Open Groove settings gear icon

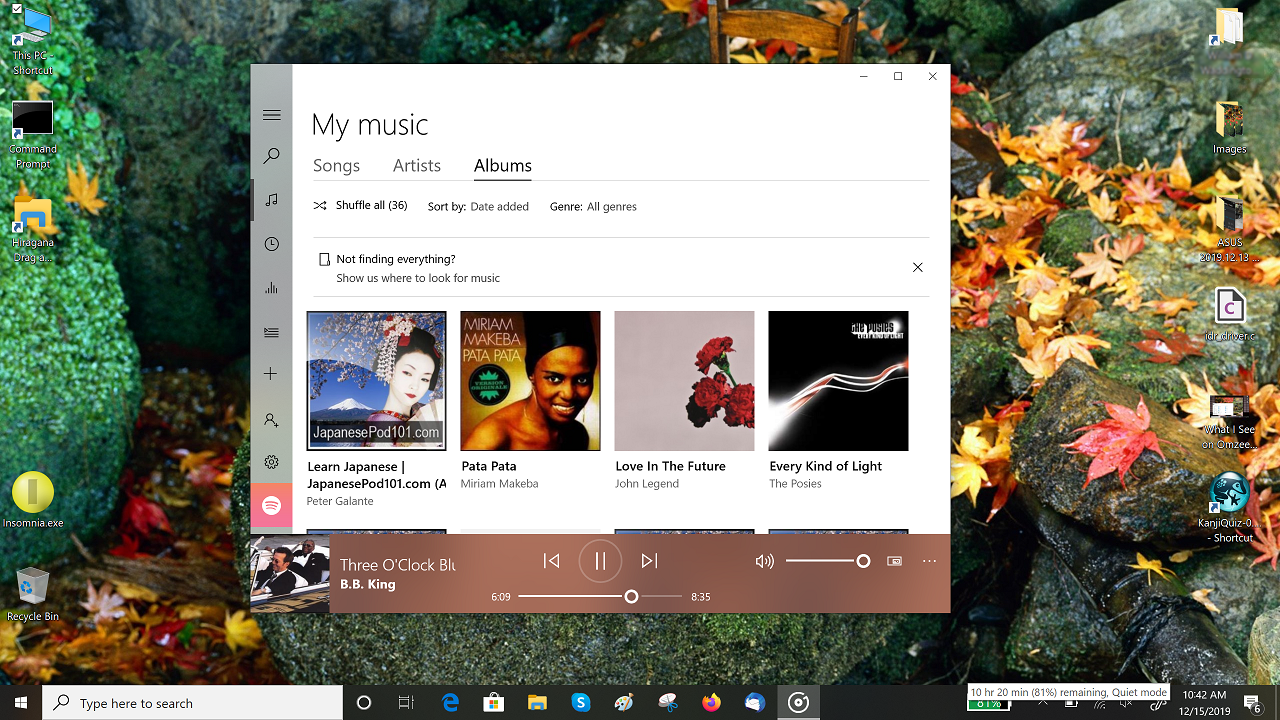271,462
